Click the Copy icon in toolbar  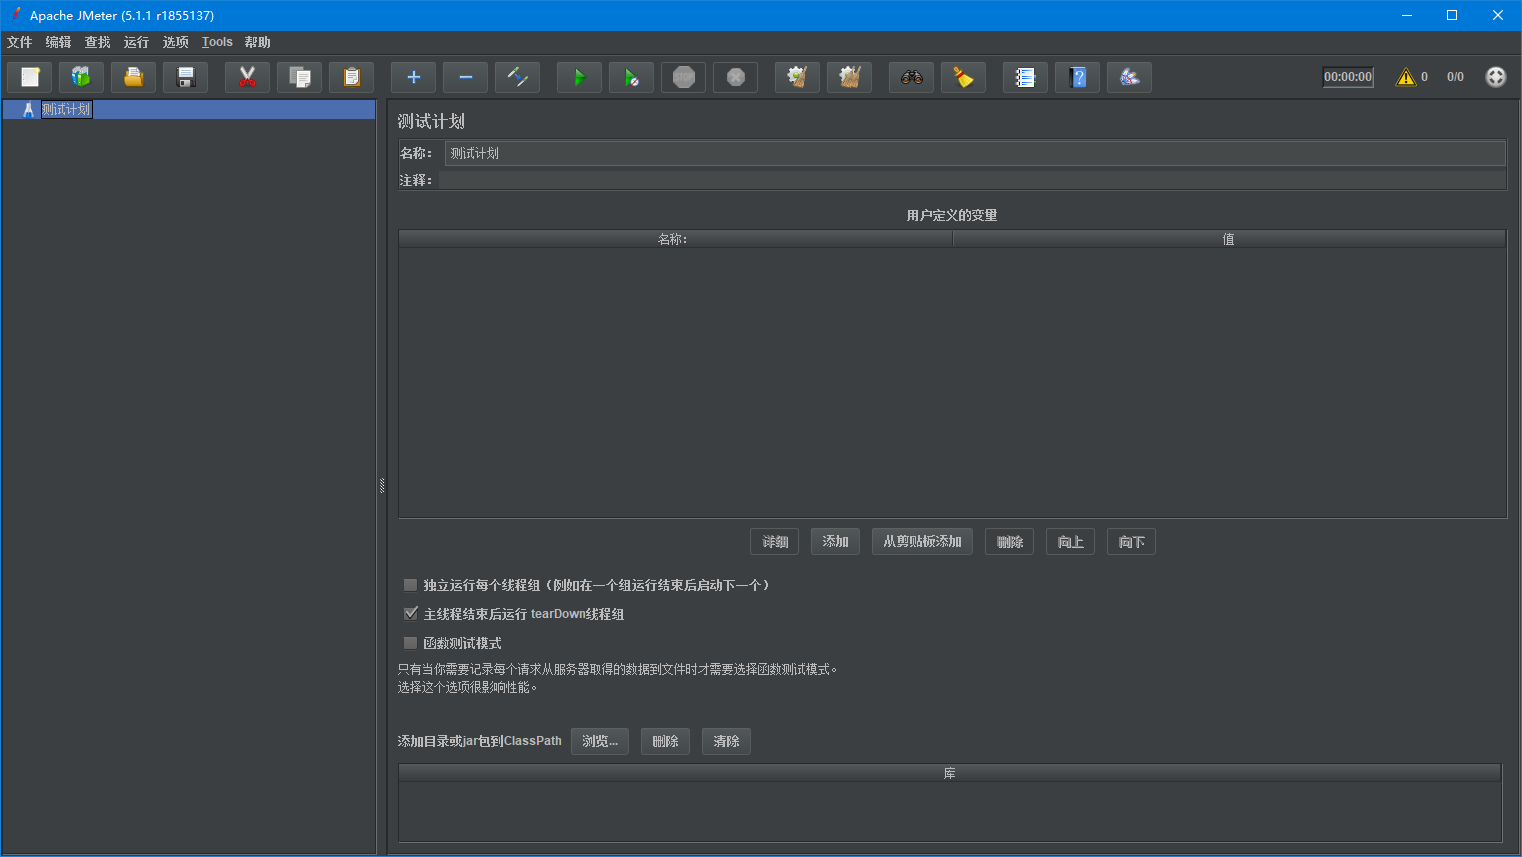299,77
